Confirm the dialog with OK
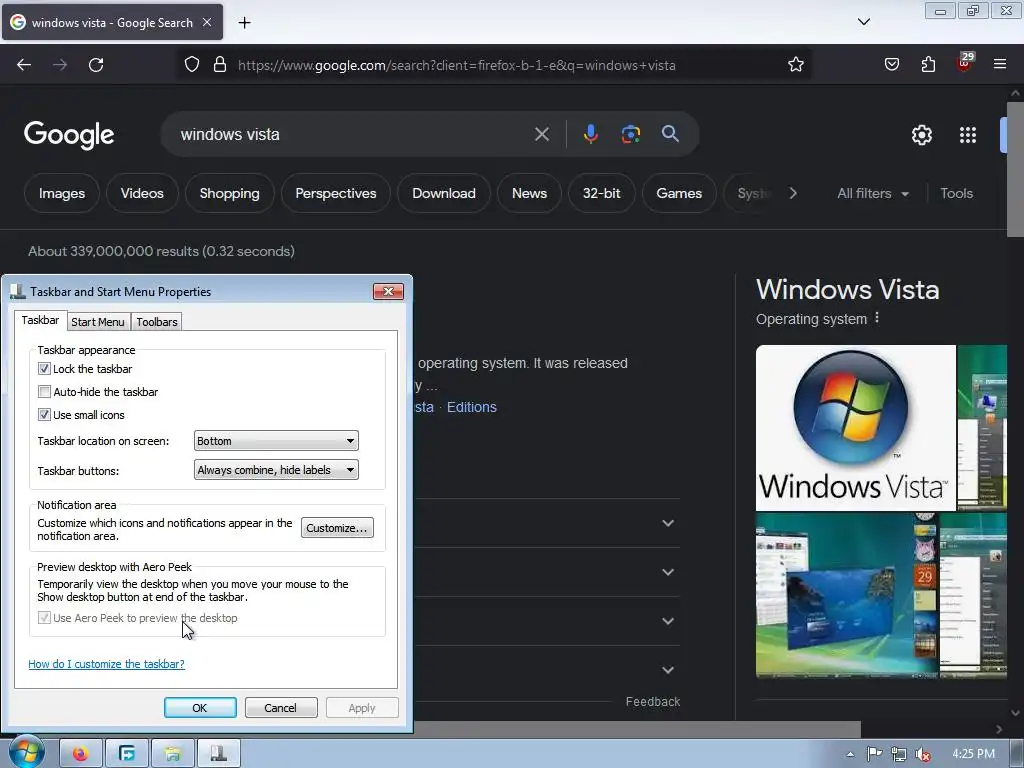The height and width of the screenshot is (768, 1024). click(x=200, y=708)
